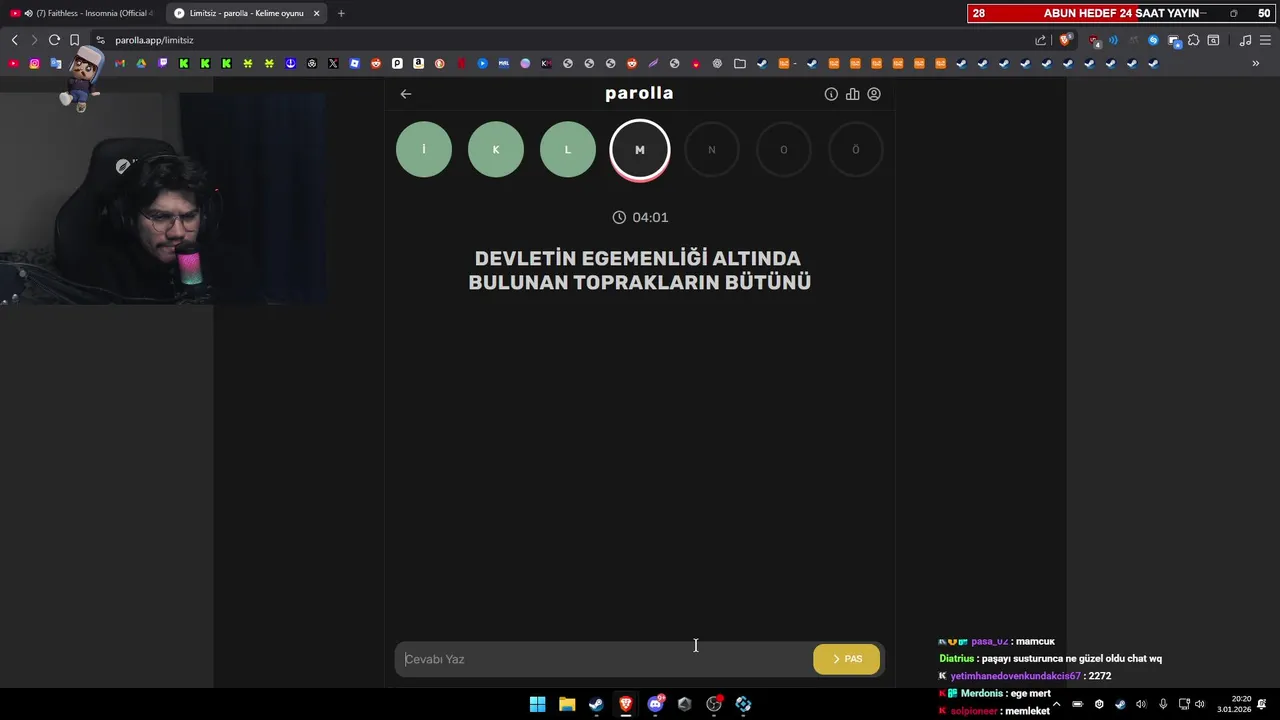Open the music note media control icon

pyautogui.click(x=1245, y=40)
